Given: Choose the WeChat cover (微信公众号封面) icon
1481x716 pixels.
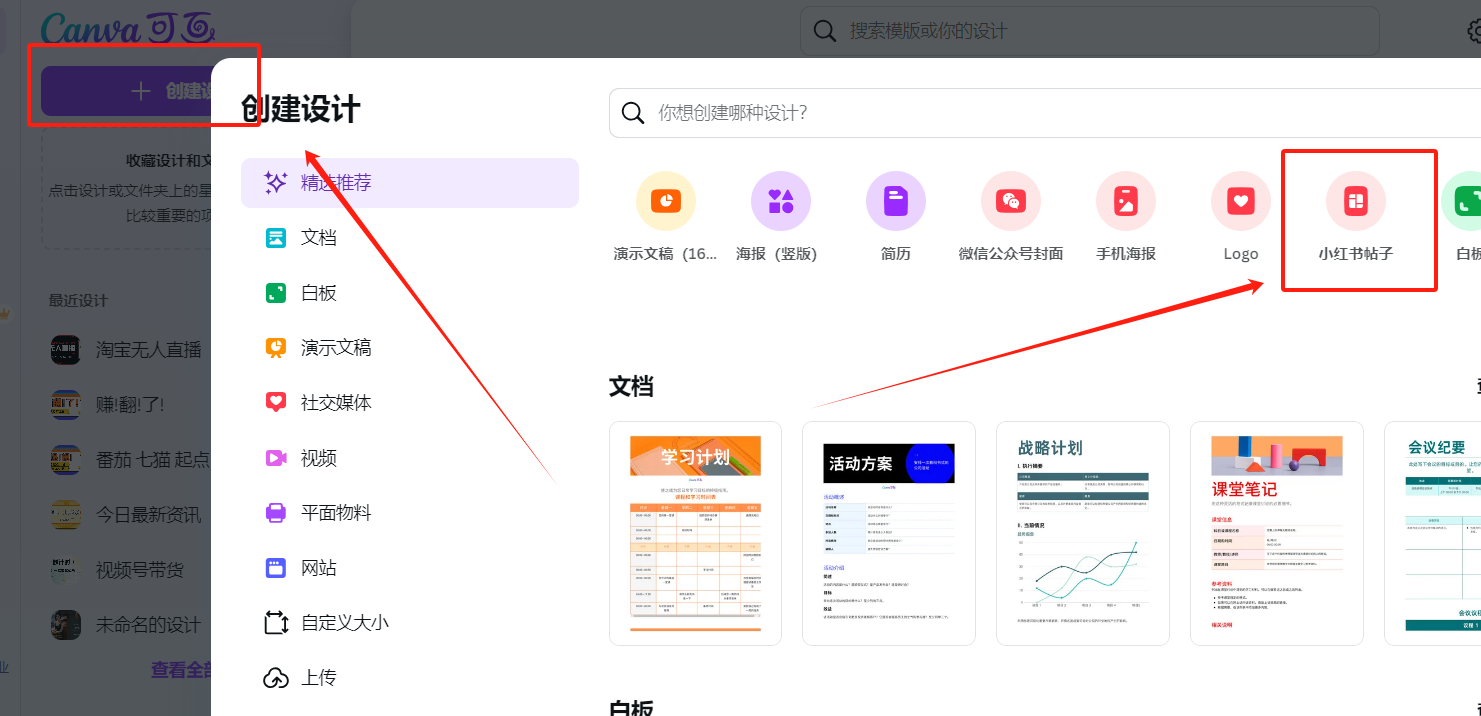Looking at the screenshot, I should [1010, 201].
